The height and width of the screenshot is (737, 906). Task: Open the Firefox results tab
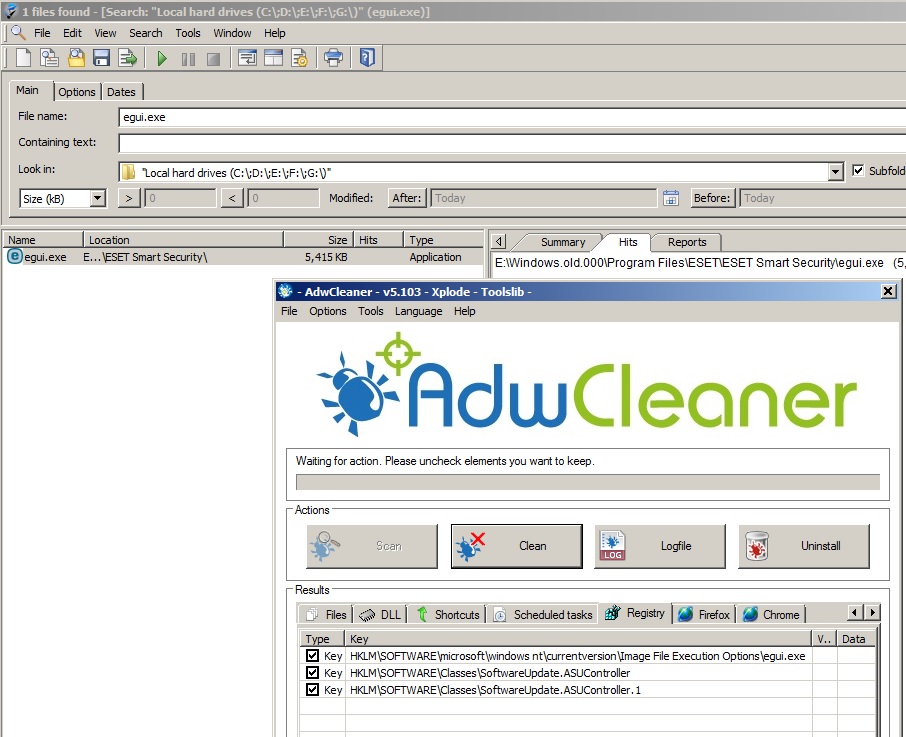[x=704, y=615]
